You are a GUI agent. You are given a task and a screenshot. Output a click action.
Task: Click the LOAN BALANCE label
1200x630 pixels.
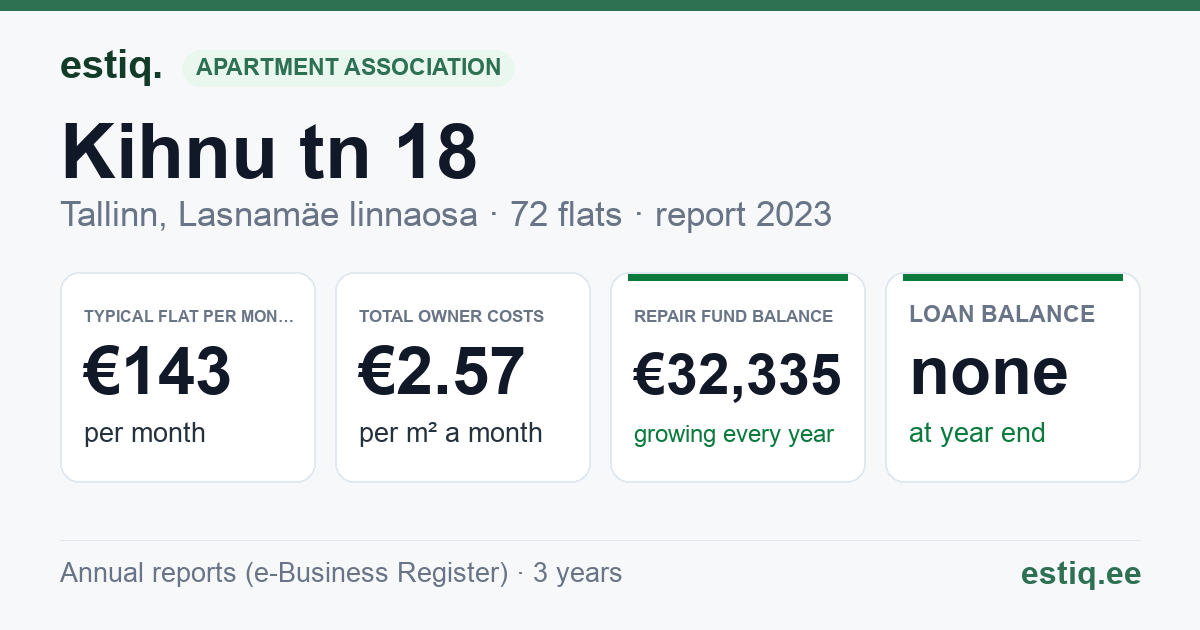tap(1002, 314)
